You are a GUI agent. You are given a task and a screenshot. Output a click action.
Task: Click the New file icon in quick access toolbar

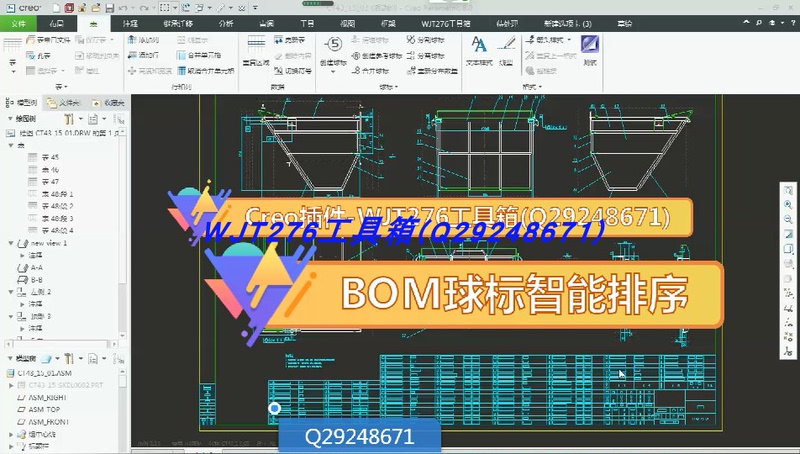pos(56,8)
